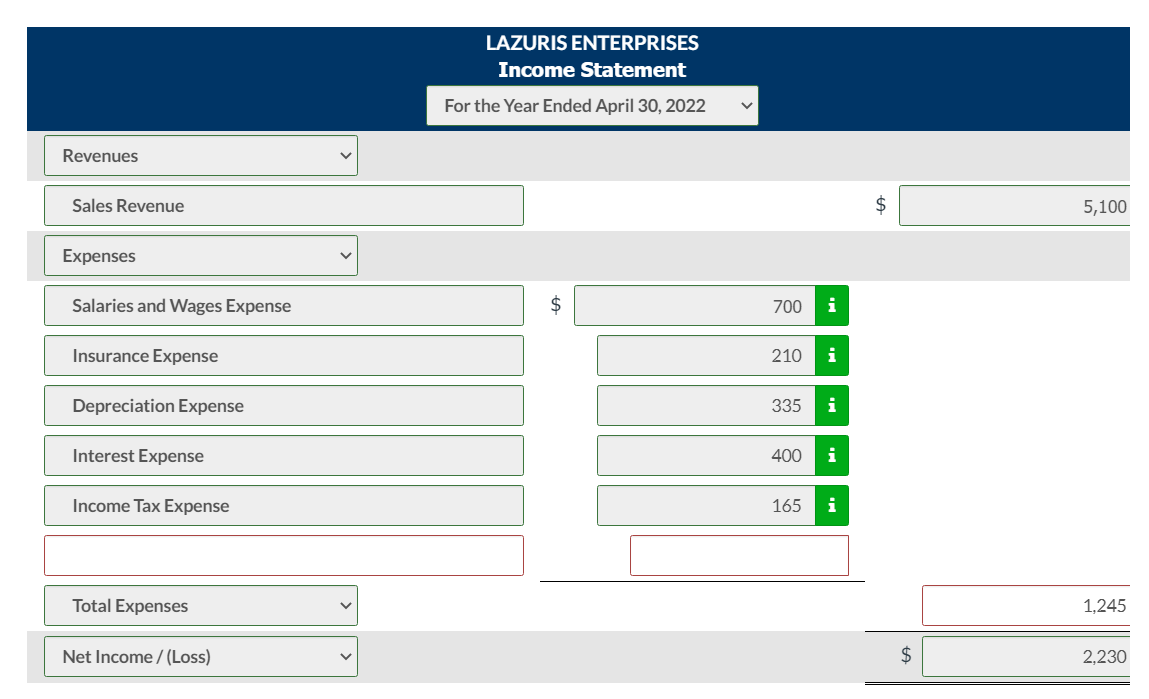Expand the Revenues section dropdown
This screenshot has height=699, width=1149.
click(x=345, y=155)
